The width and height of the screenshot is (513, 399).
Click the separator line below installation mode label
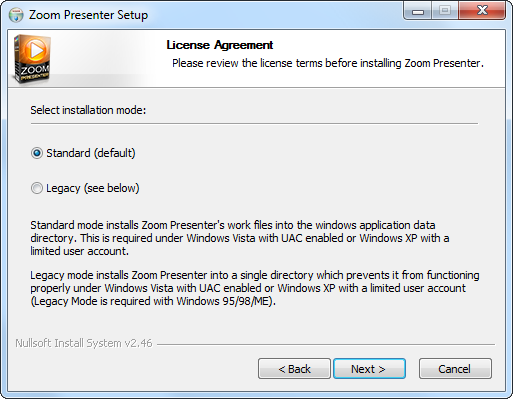click(x=254, y=123)
